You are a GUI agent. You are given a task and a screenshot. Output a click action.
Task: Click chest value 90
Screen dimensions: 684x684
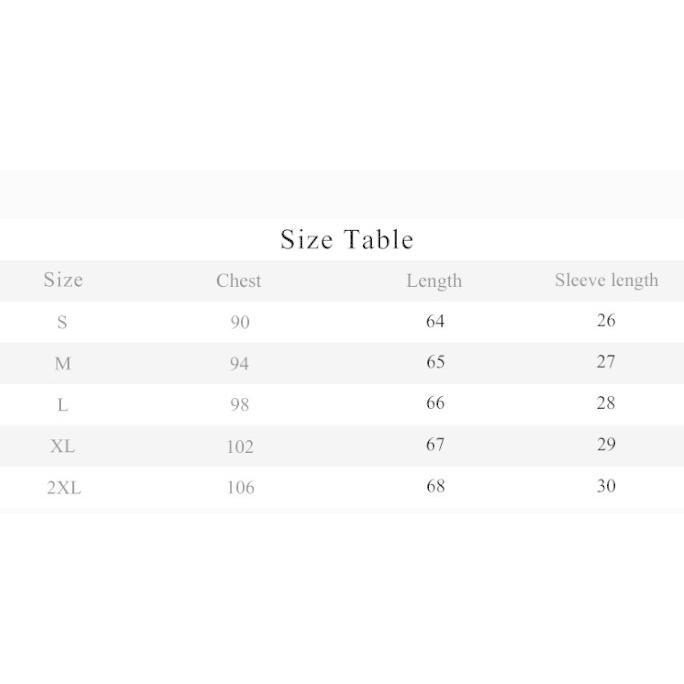pyautogui.click(x=239, y=322)
